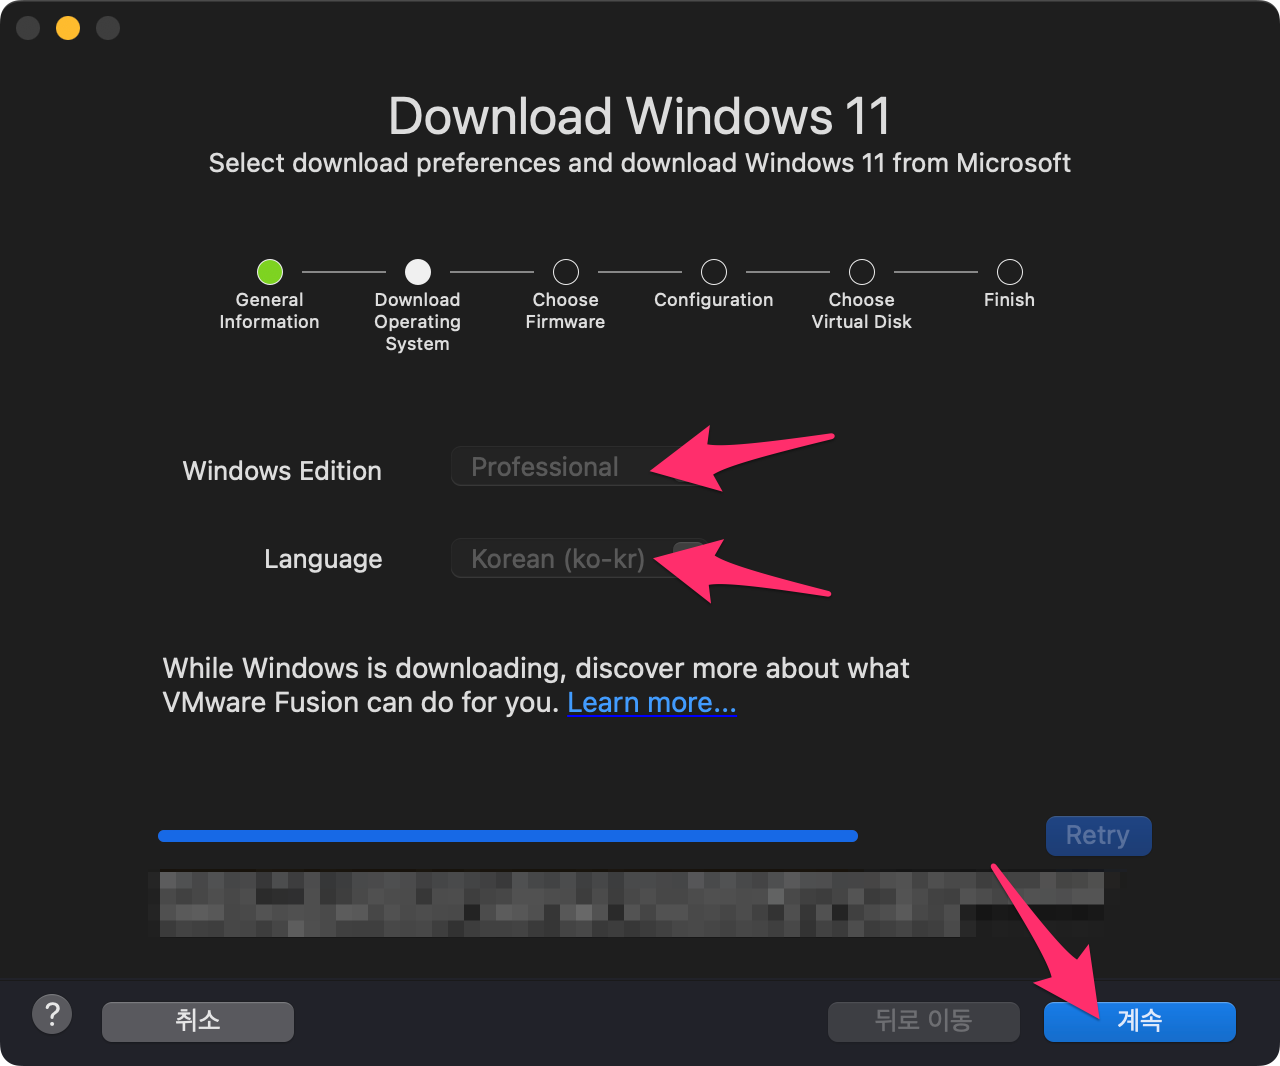Image resolution: width=1280 pixels, height=1066 pixels.
Task: Click the 계속 continue button
Action: pyautogui.click(x=1140, y=1021)
